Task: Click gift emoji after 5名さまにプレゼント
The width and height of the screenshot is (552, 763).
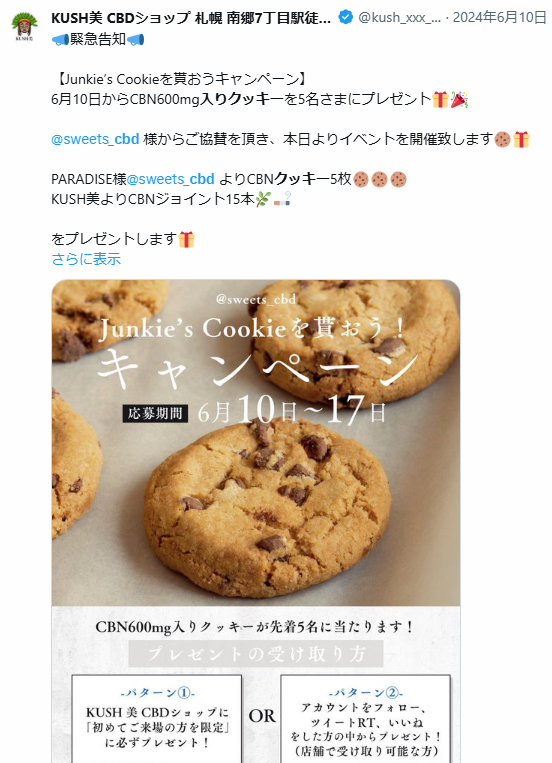Action: (440, 99)
